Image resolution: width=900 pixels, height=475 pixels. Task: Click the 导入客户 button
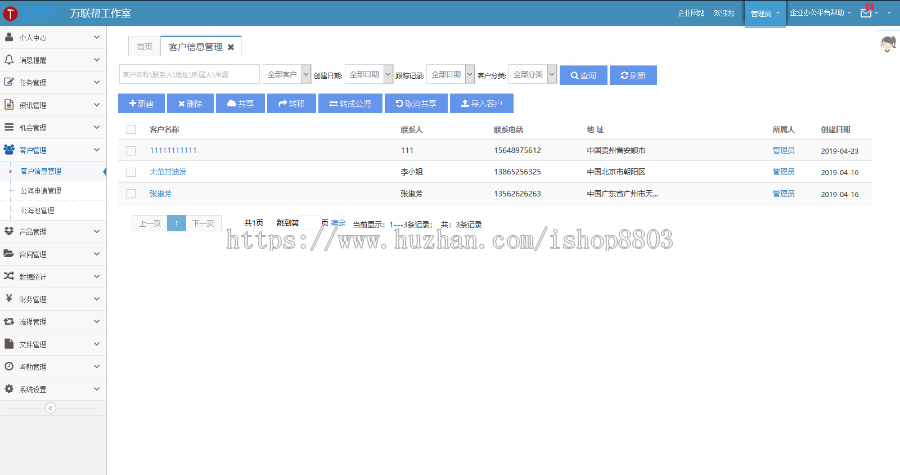pos(482,103)
